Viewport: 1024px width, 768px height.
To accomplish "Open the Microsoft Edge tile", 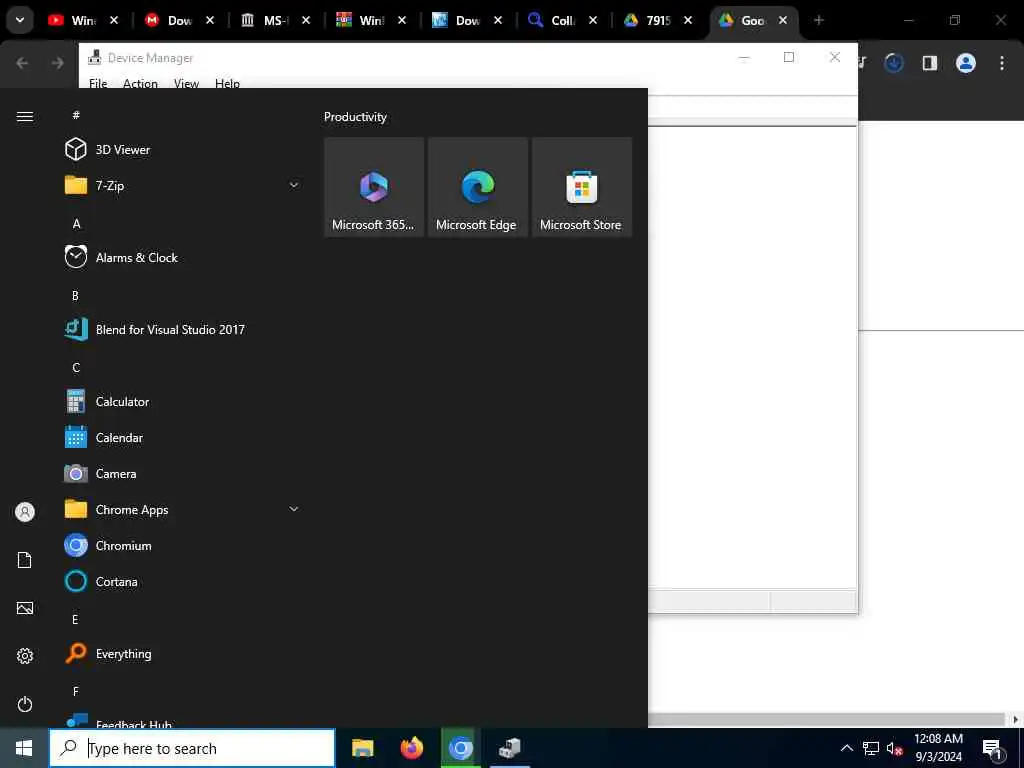I will click(478, 187).
